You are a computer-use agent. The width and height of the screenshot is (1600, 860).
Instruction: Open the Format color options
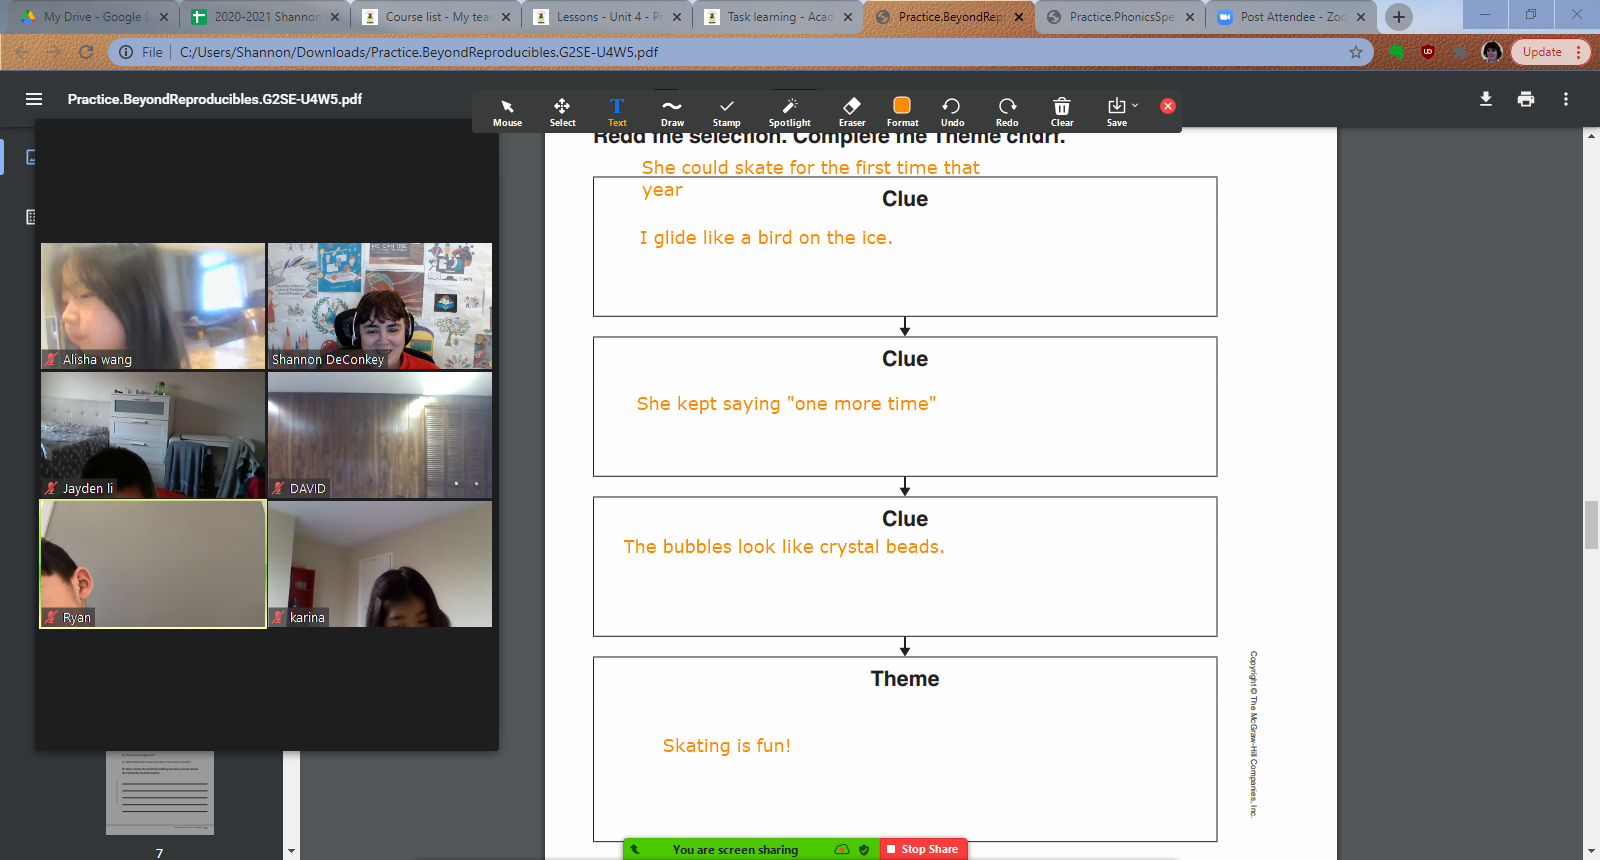coord(902,112)
